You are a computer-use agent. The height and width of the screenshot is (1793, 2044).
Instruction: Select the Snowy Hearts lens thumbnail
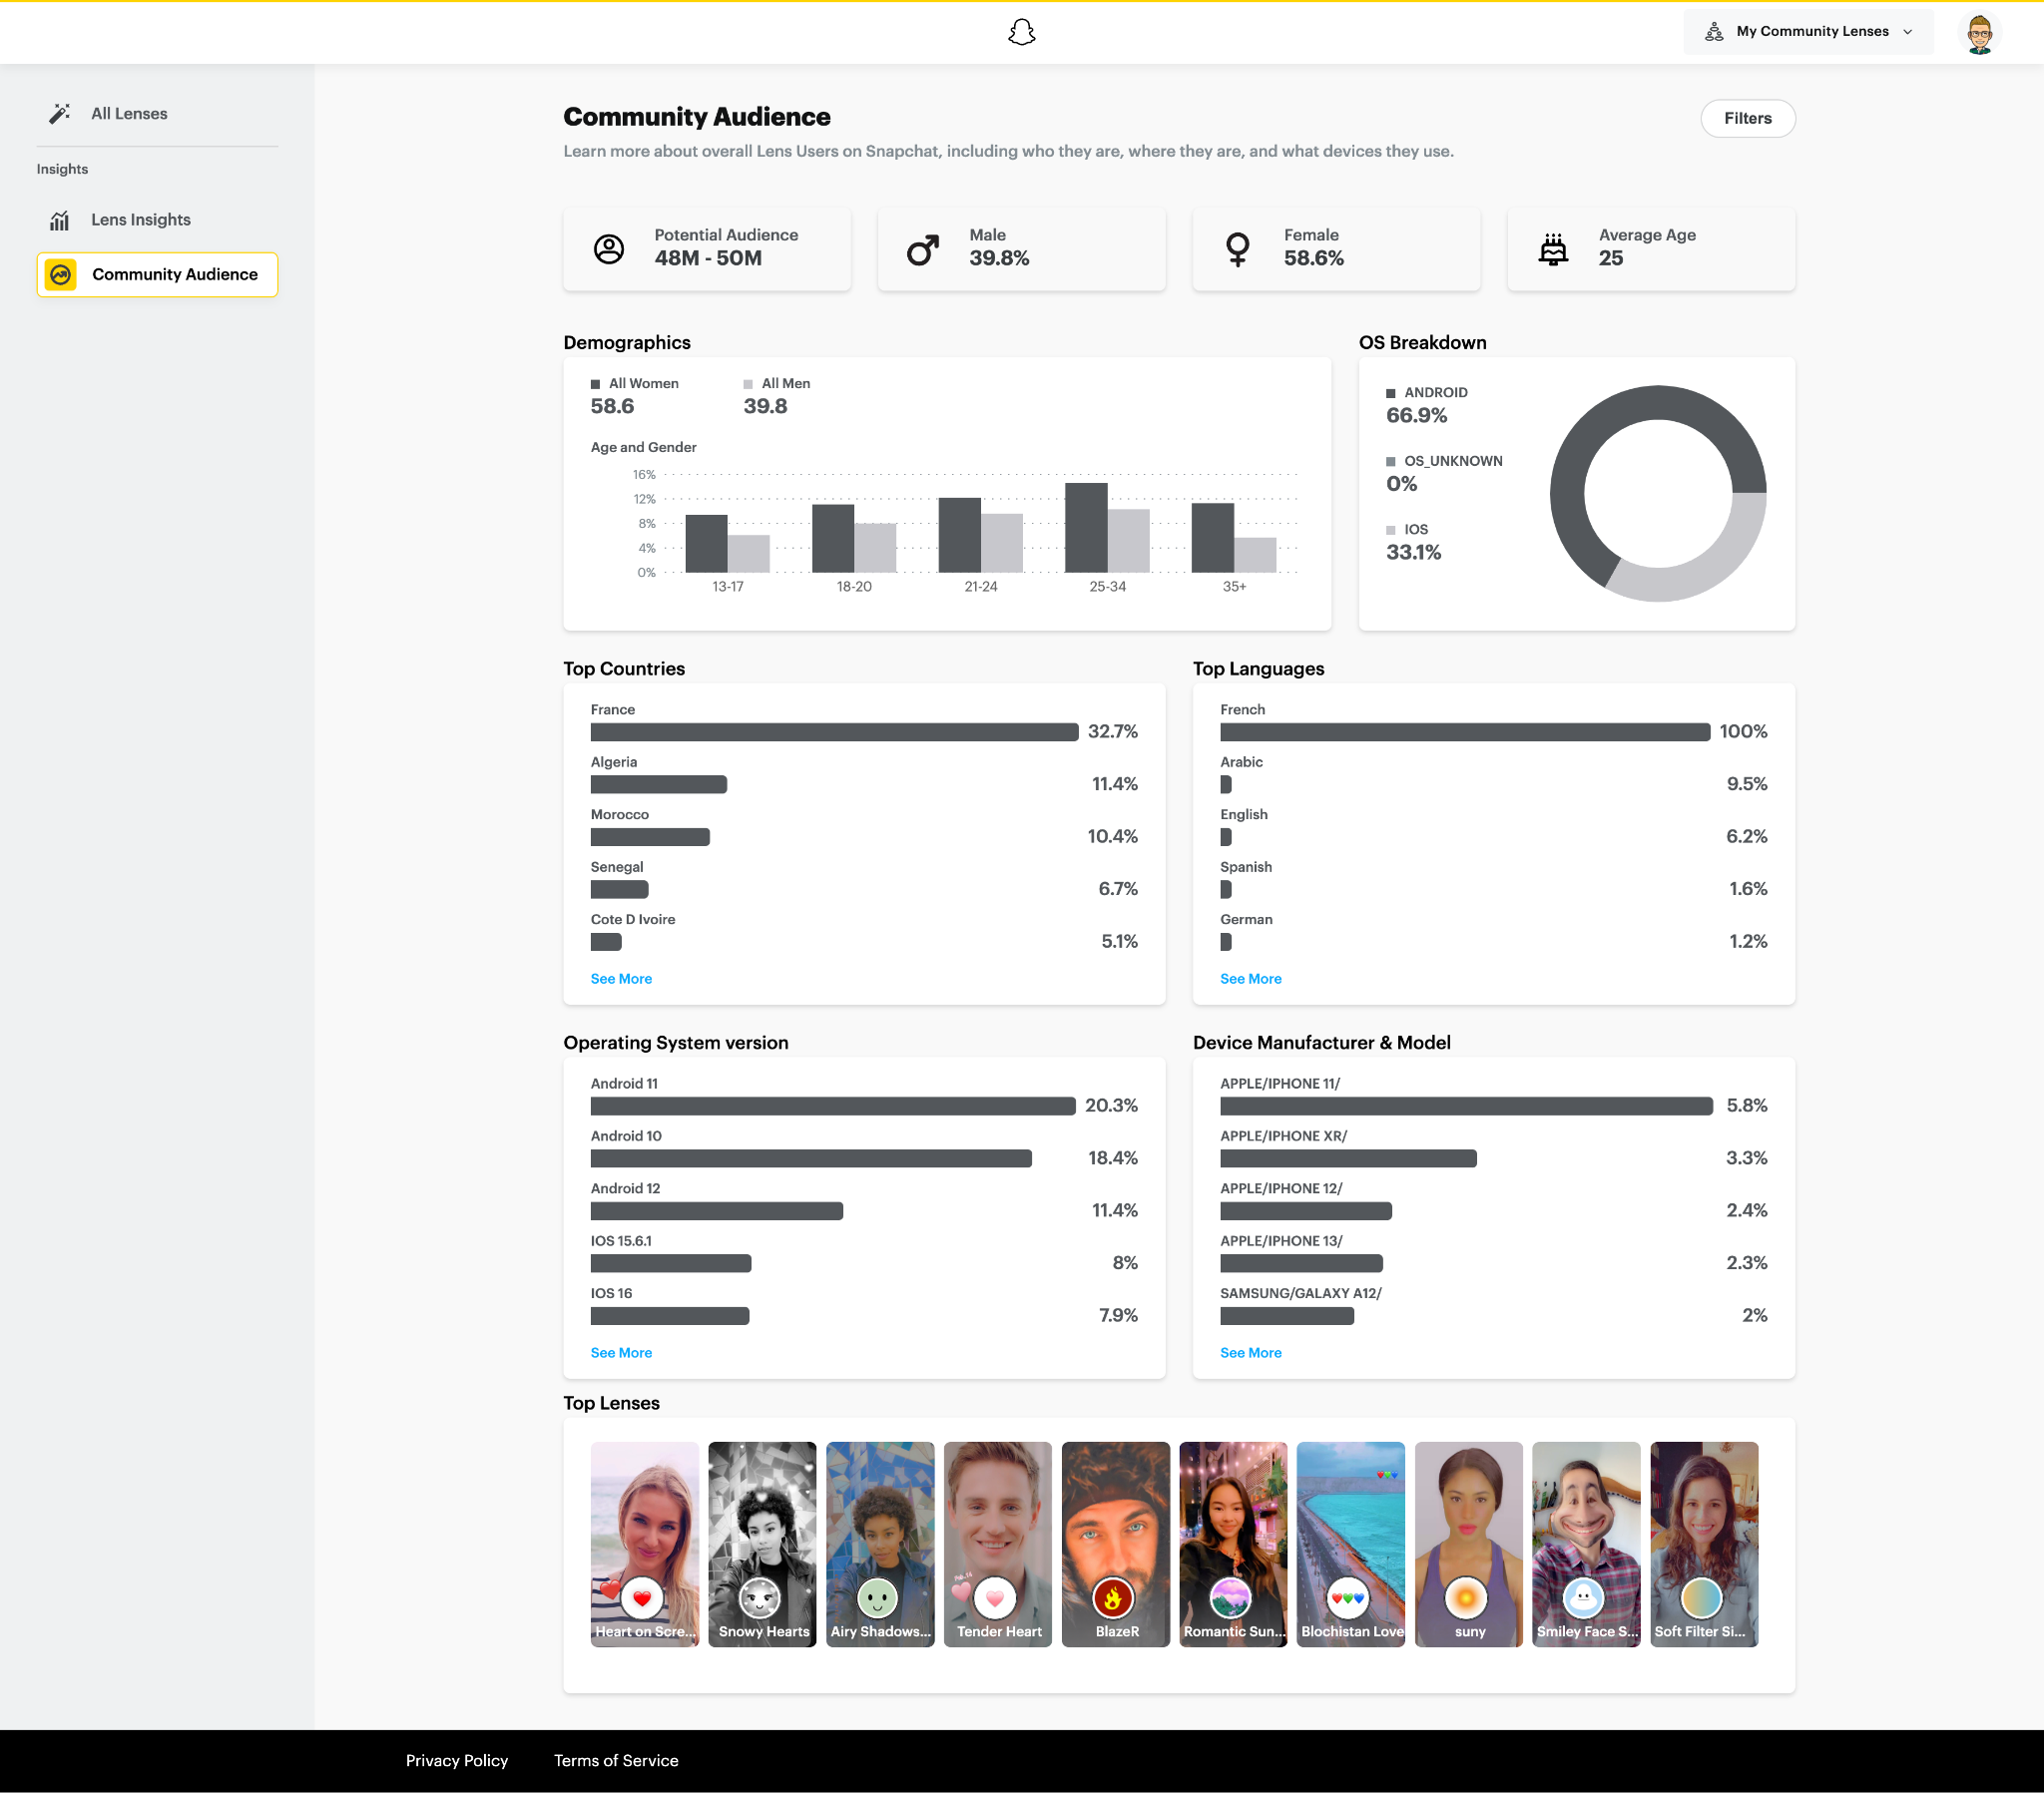point(762,1543)
